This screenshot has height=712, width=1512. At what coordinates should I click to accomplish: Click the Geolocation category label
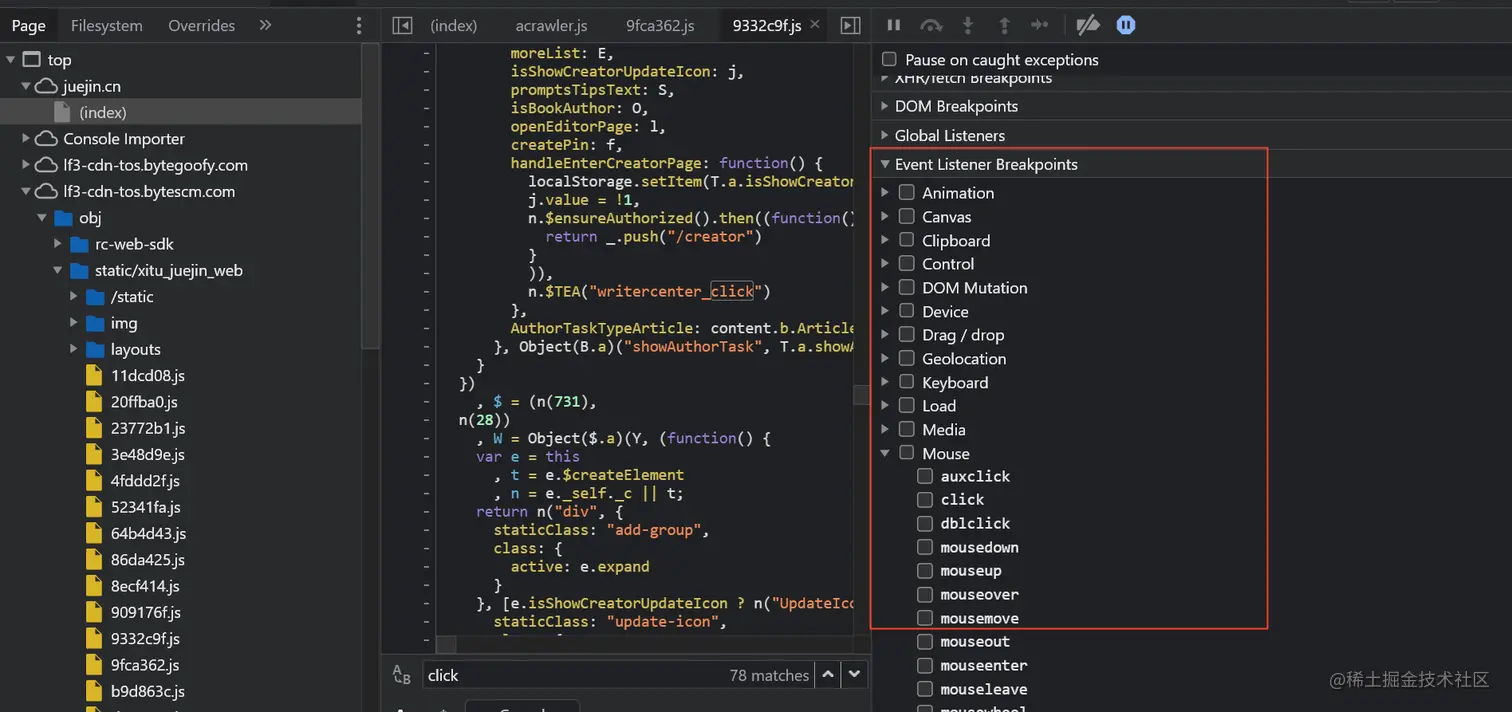point(964,358)
